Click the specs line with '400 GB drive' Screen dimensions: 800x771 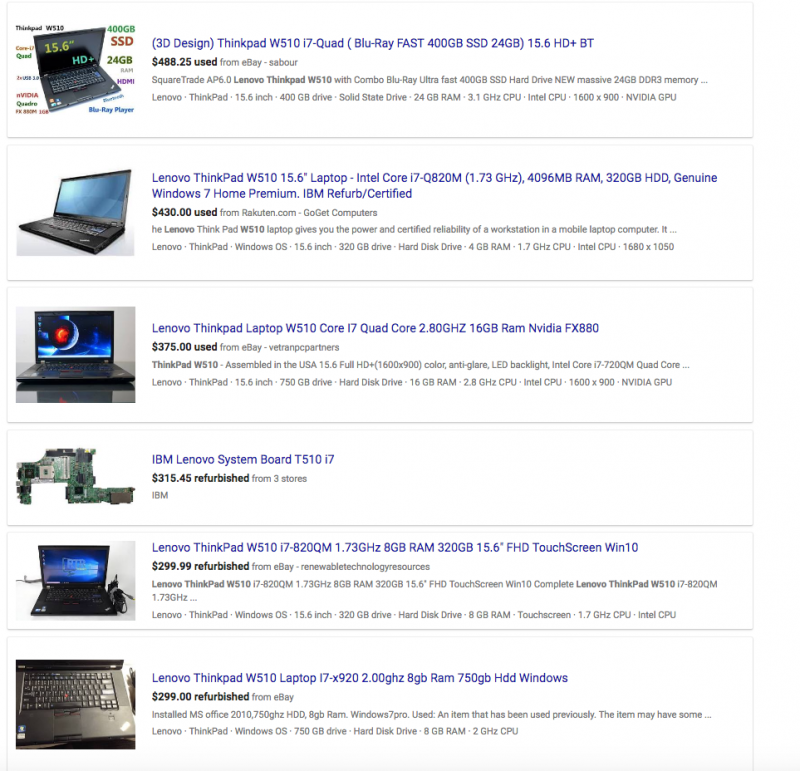414,97
